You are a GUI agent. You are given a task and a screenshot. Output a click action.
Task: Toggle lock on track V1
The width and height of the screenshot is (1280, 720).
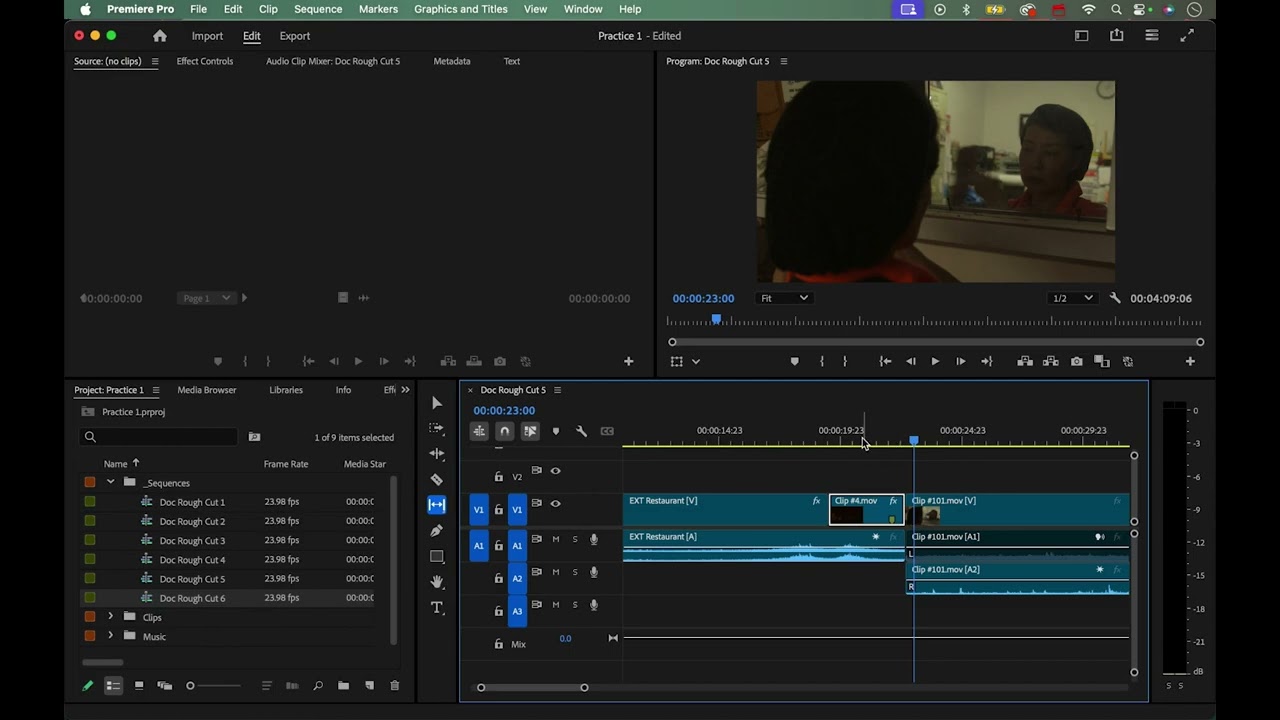point(499,510)
